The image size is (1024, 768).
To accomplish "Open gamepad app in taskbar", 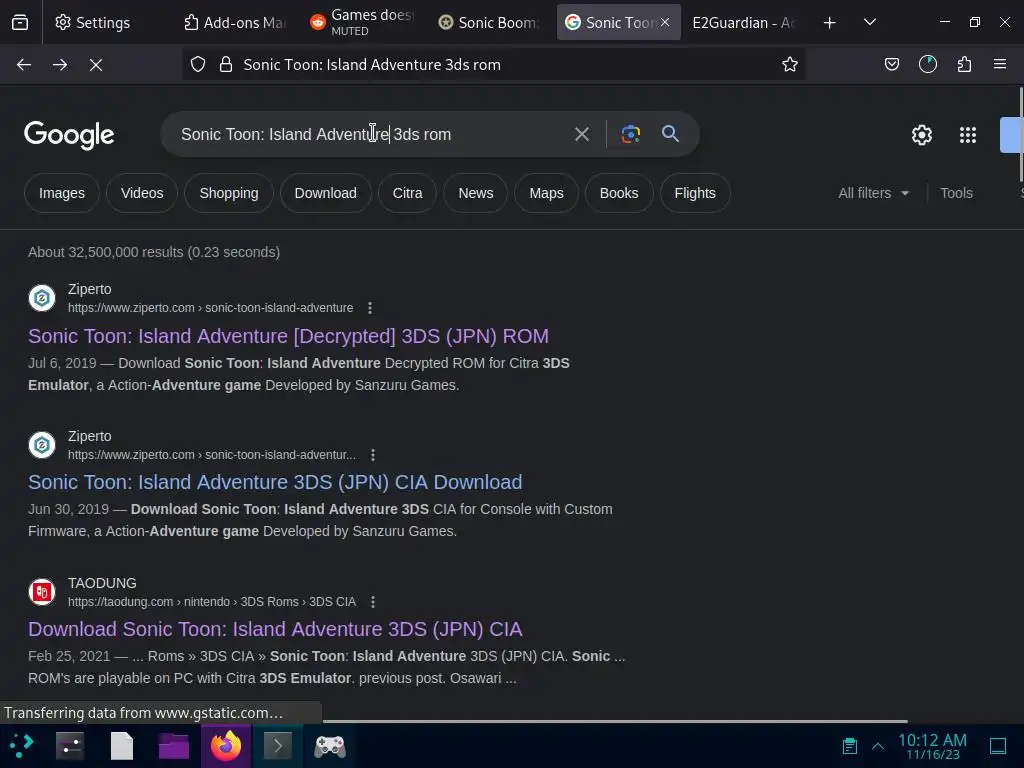I will click(x=330, y=746).
